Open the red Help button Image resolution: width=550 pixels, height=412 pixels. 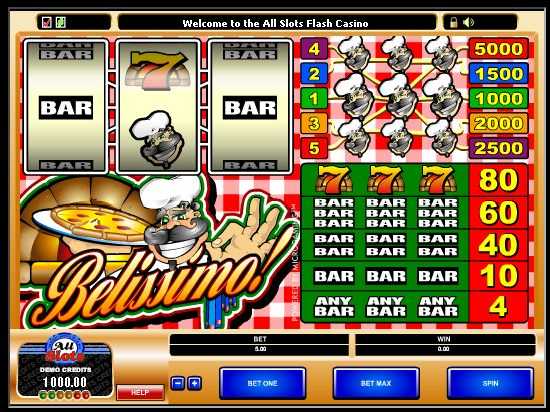140,392
